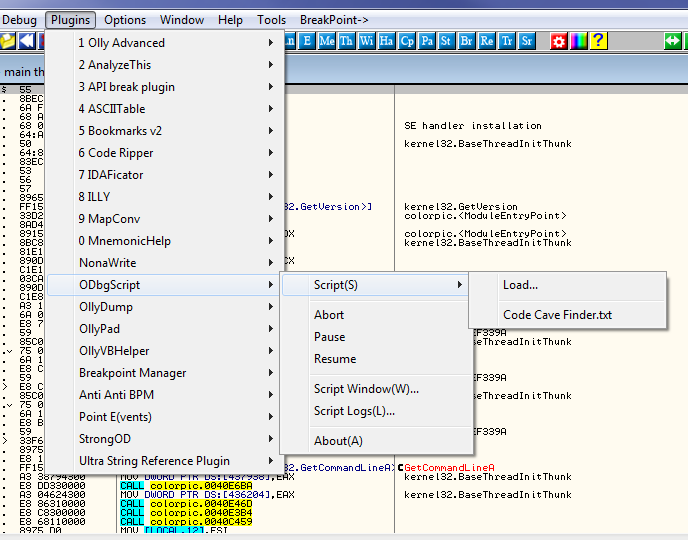Expand the NonaWrite submenu
Viewport: 688px width, 540px height.
tap(165, 262)
